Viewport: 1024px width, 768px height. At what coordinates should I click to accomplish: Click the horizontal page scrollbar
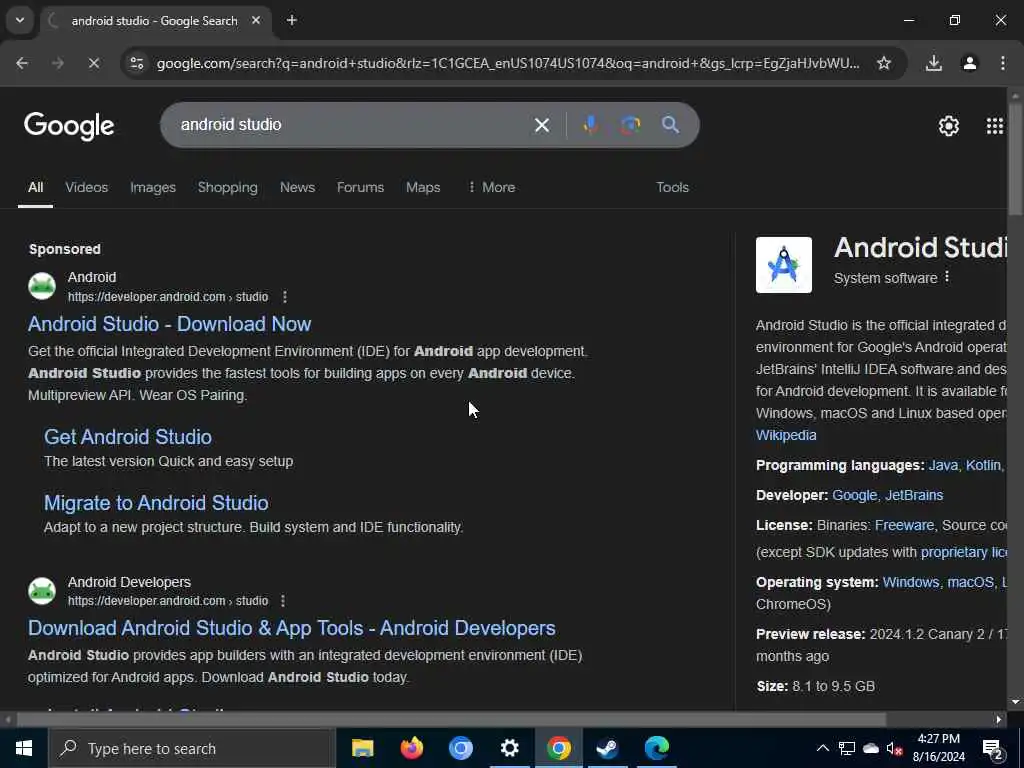tap(451, 720)
